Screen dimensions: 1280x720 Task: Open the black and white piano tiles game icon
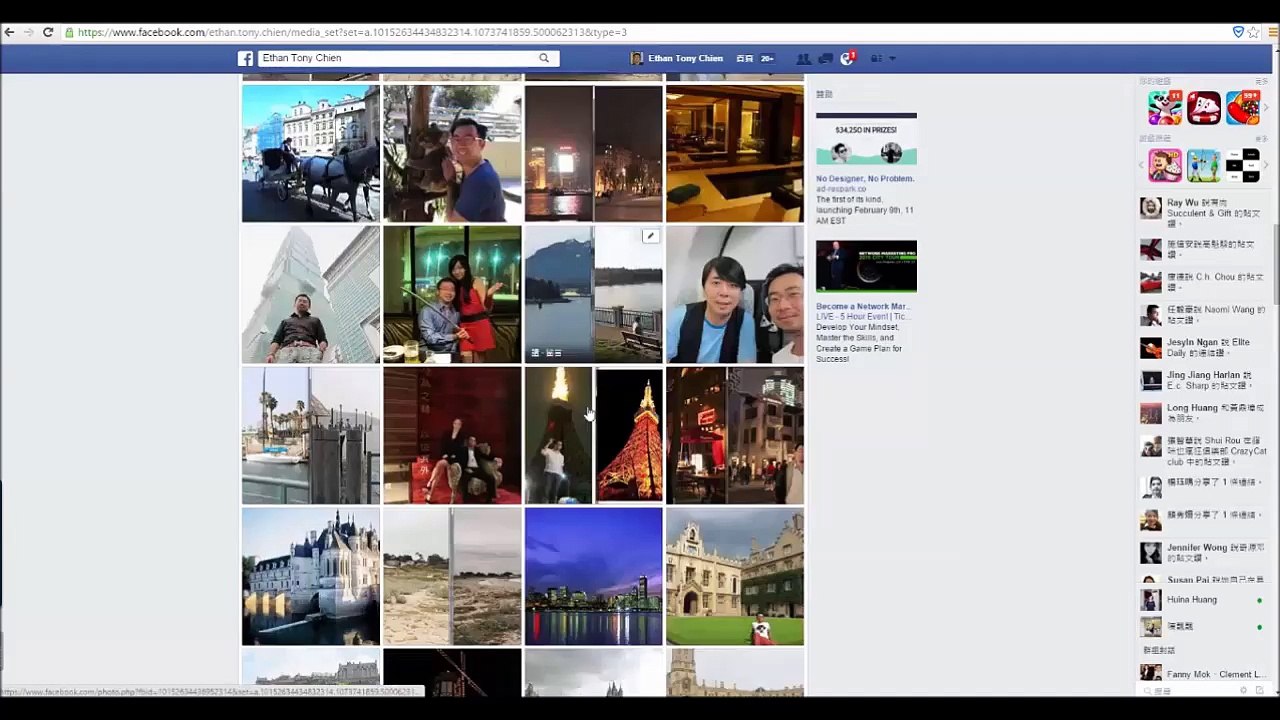(x=1243, y=165)
